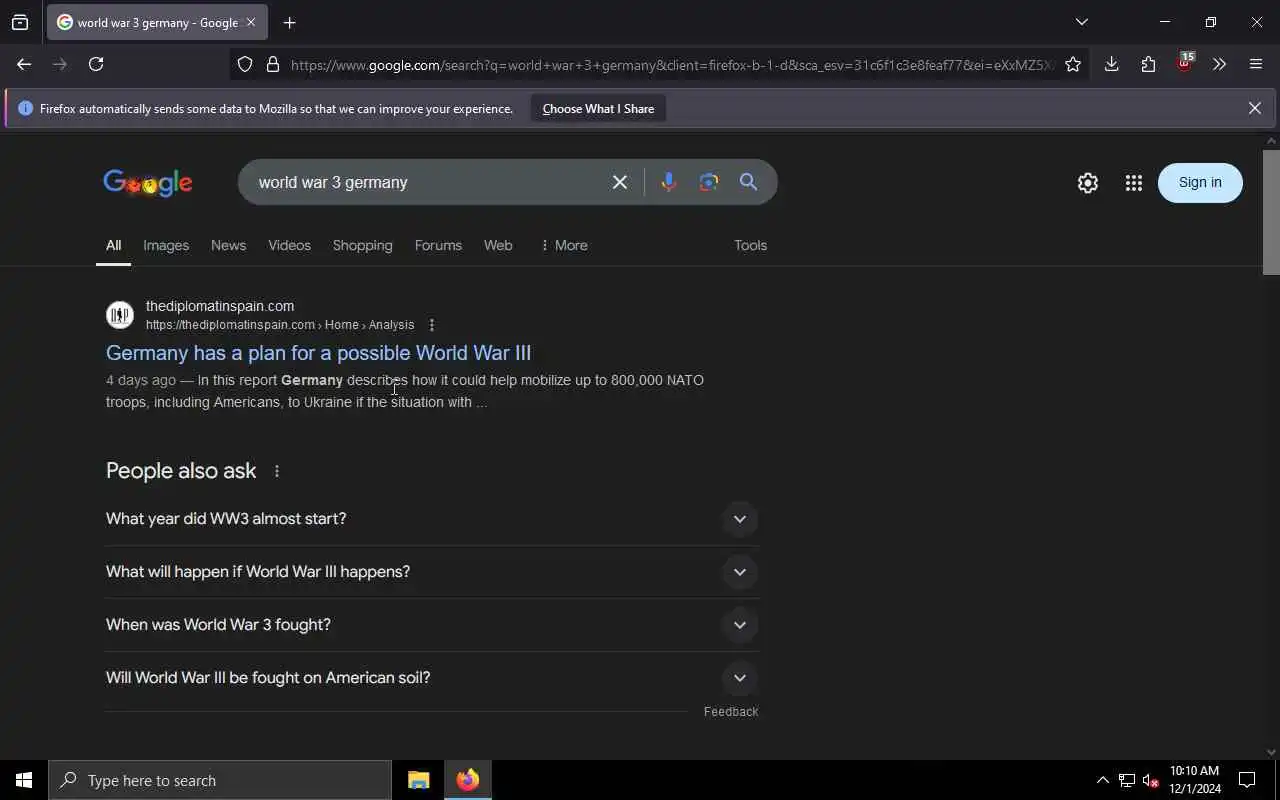Open the Windows notification center
Screen dimensions: 1280x800
click(x=1248, y=780)
